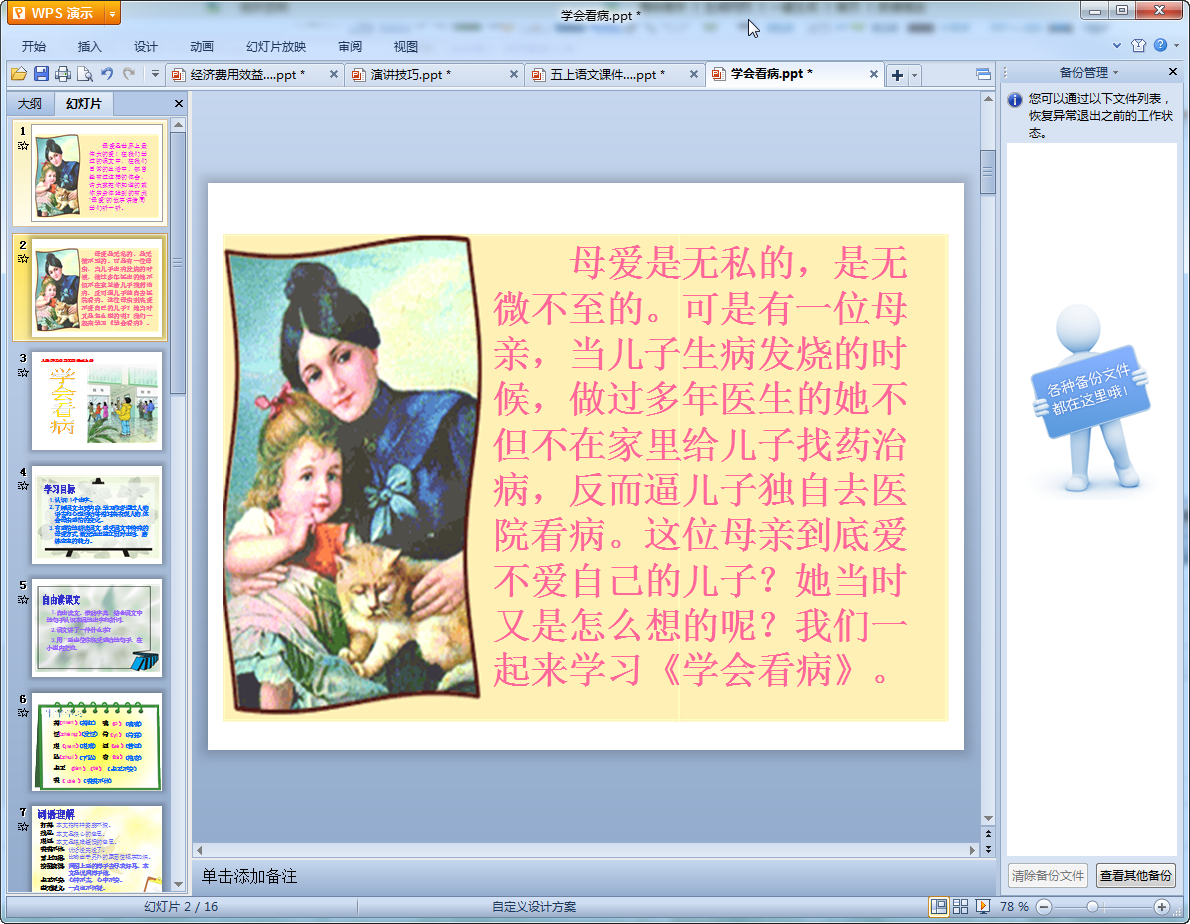
Task: Start slideshow from status bar icon
Action: (x=982, y=907)
